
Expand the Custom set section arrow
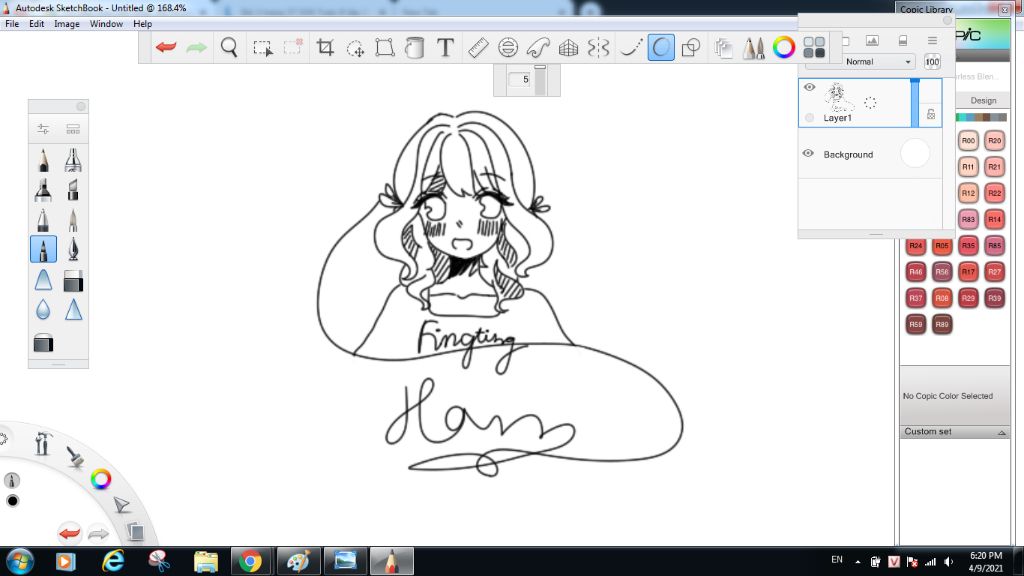[x=1001, y=432]
